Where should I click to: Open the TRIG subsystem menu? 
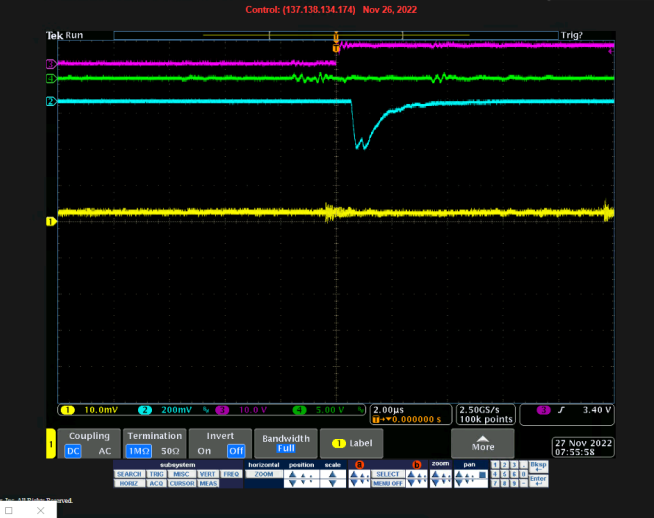pyautogui.click(x=155, y=474)
